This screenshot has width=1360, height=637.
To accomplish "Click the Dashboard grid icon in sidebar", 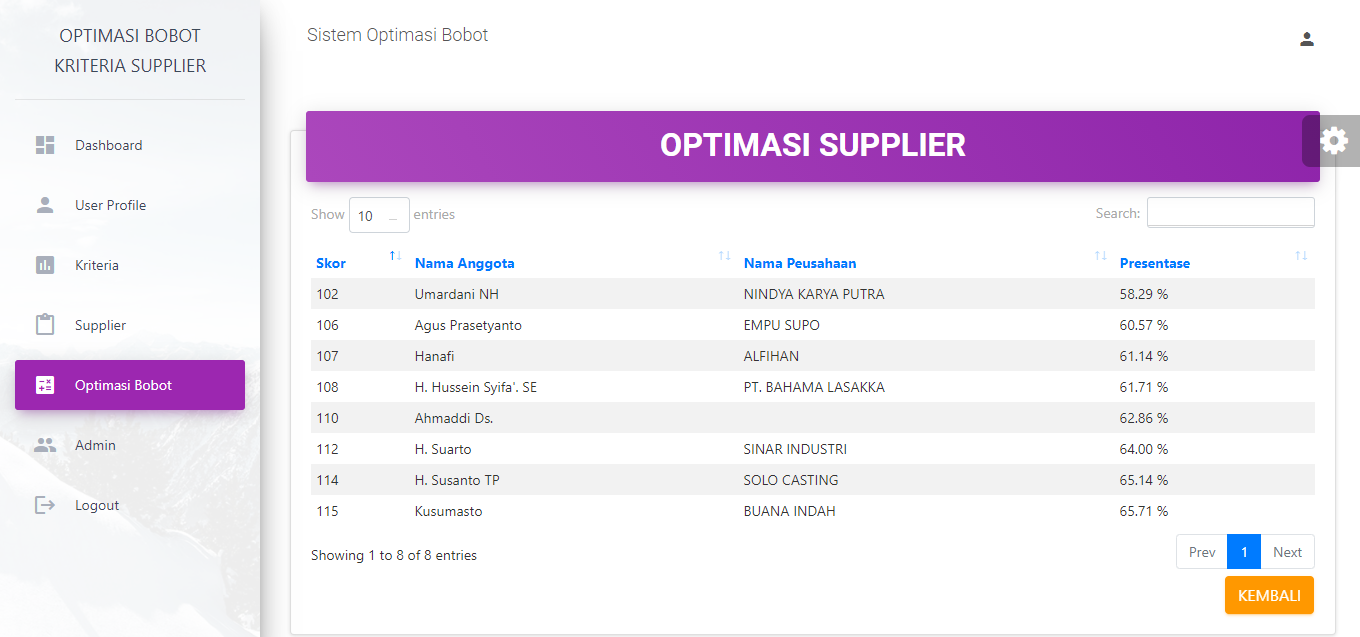I will pyautogui.click(x=45, y=145).
